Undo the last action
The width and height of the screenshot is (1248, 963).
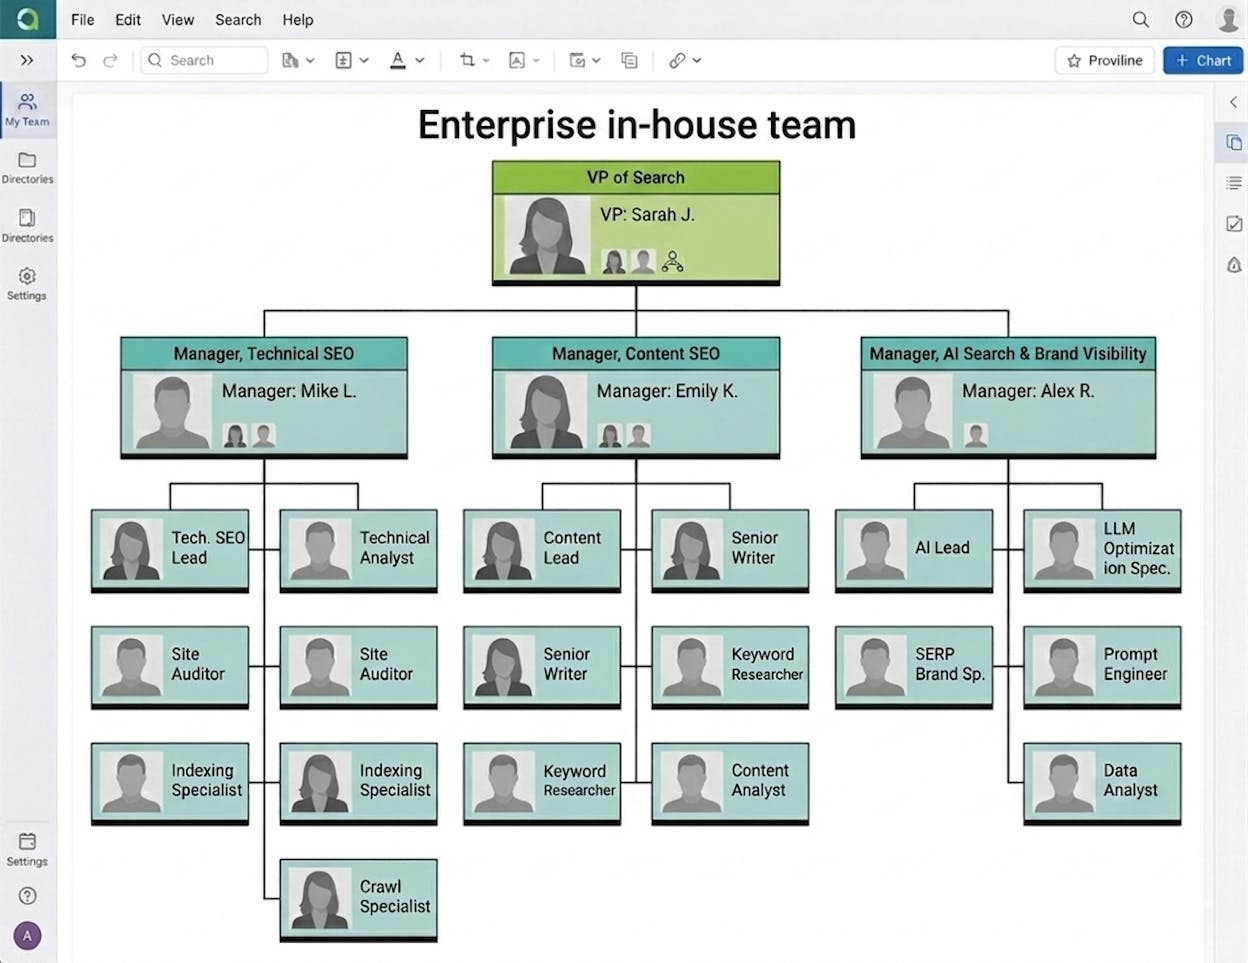pyautogui.click(x=79, y=60)
